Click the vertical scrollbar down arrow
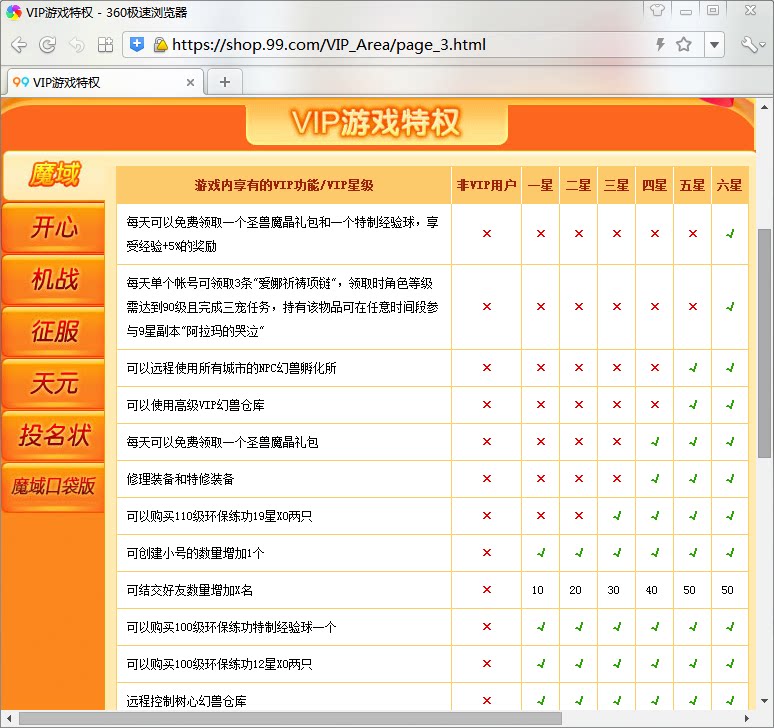Image resolution: width=774 pixels, height=728 pixels. (x=764, y=700)
